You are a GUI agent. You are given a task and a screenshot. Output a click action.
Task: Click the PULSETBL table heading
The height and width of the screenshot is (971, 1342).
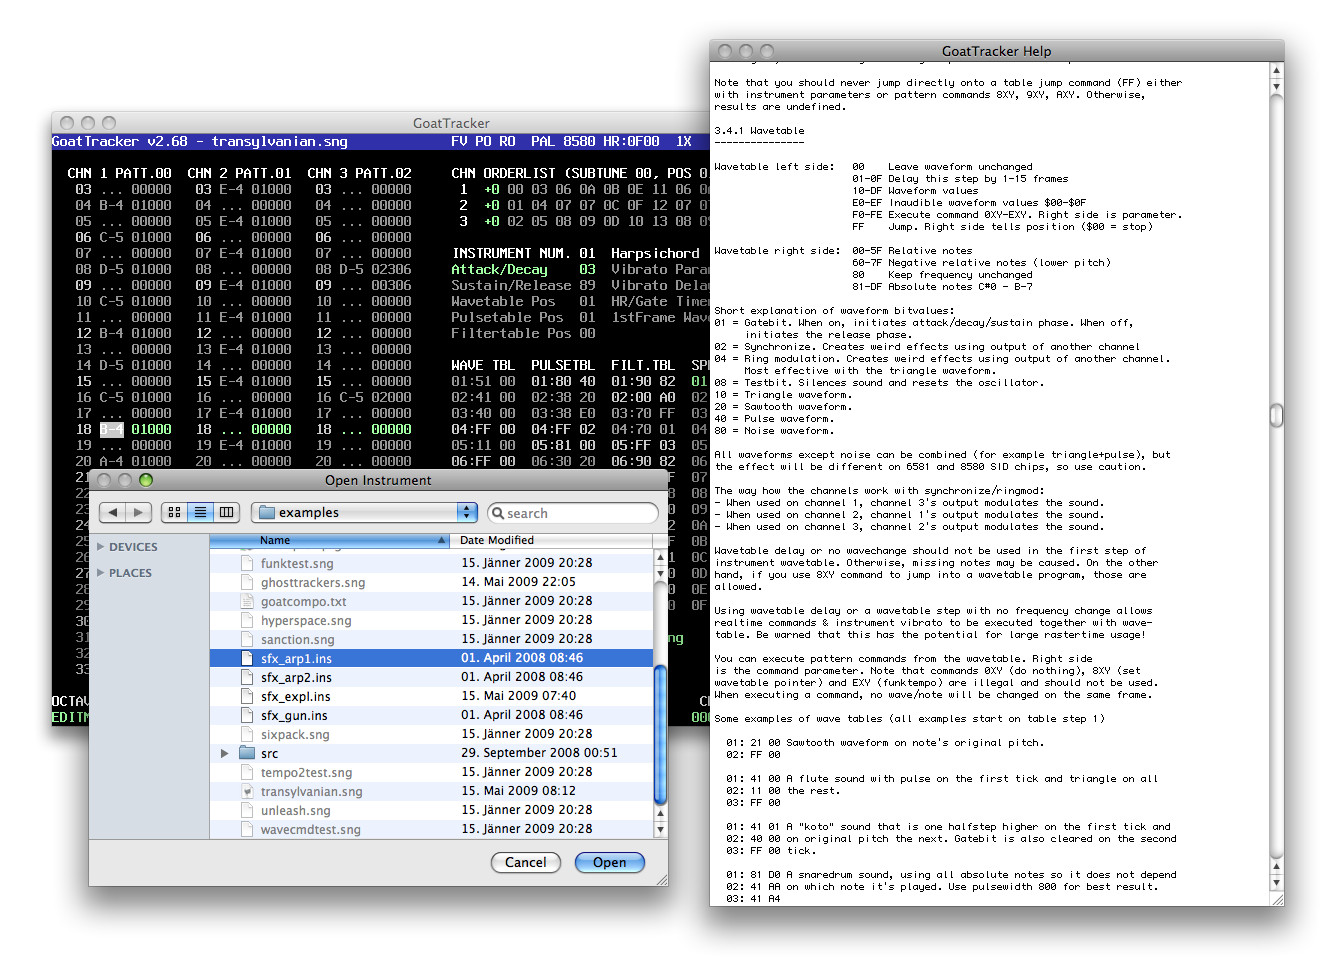point(563,365)
